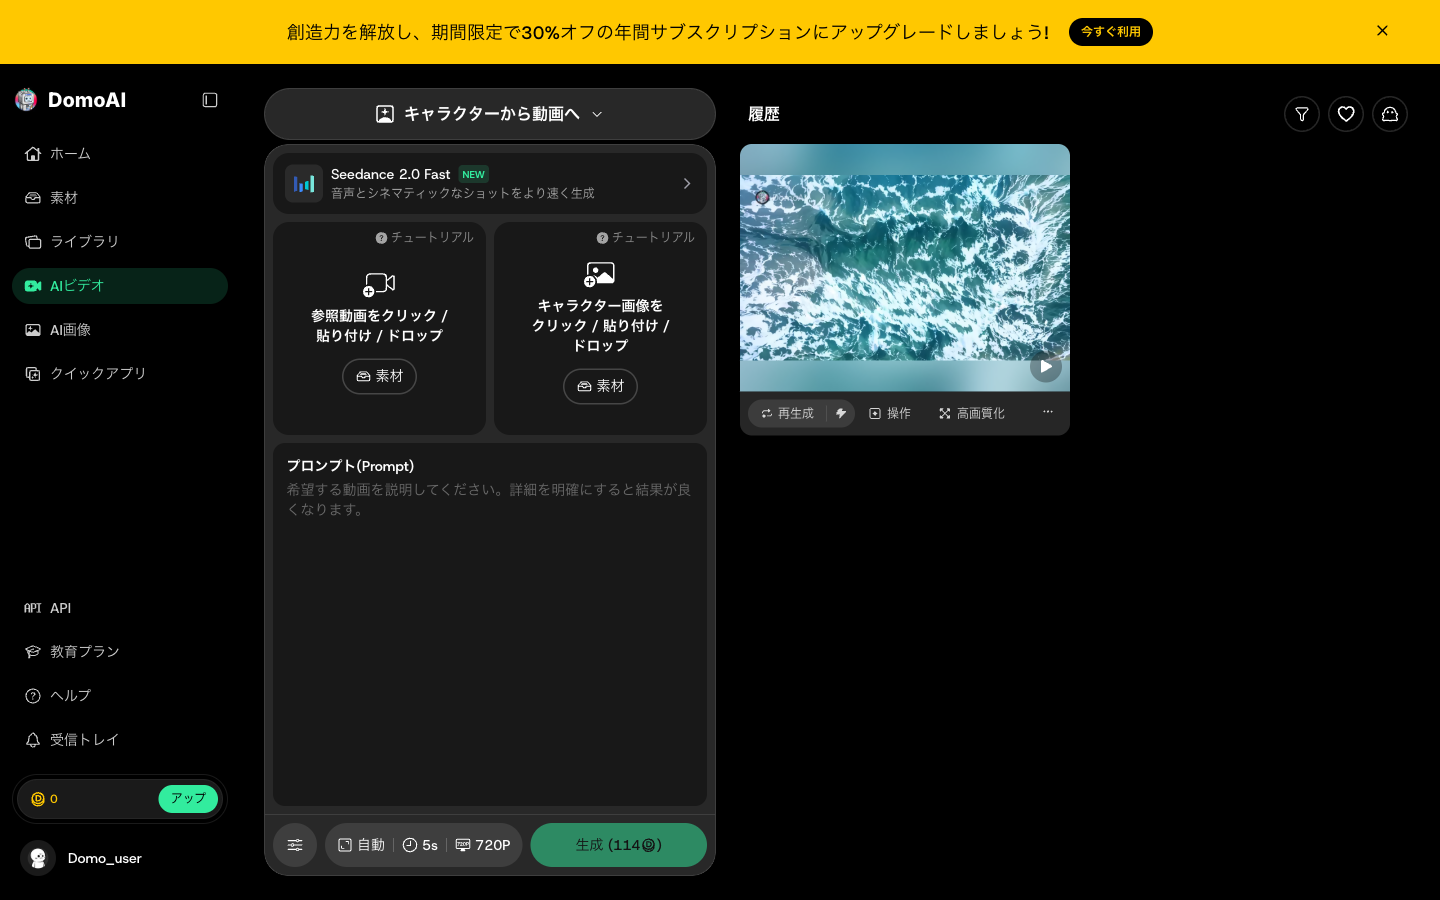Image resolution: width=1440 pixels, height=900 pixels.
Task: Open 素材 in the sidebar menu
Action: pos(120,198)
